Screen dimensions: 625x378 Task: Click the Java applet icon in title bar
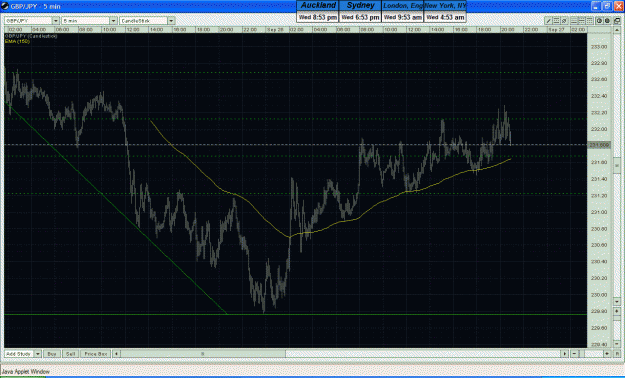[x=5, y=6]
